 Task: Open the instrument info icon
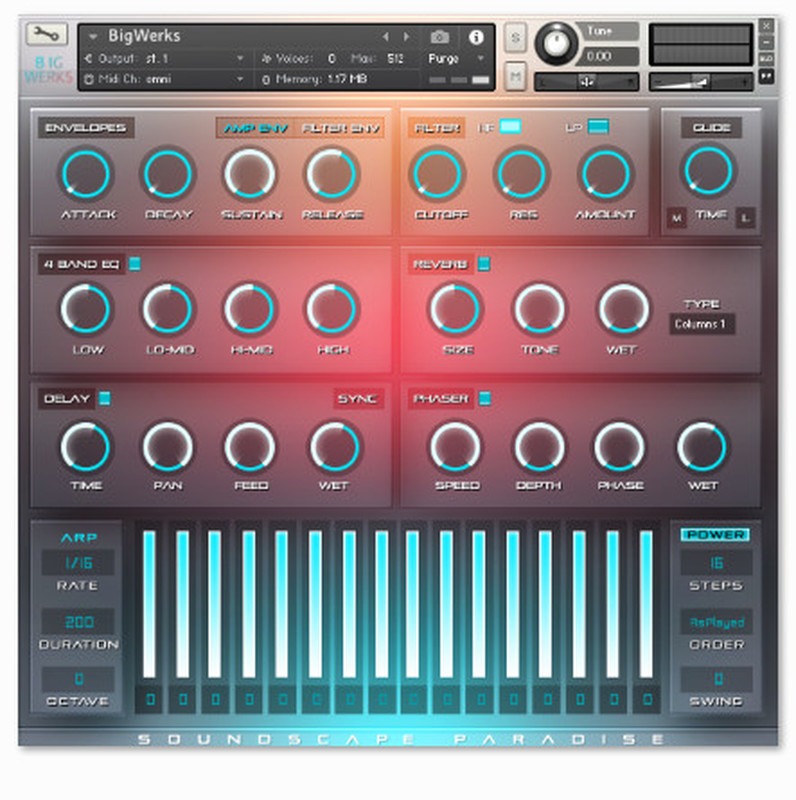(476, 37)
